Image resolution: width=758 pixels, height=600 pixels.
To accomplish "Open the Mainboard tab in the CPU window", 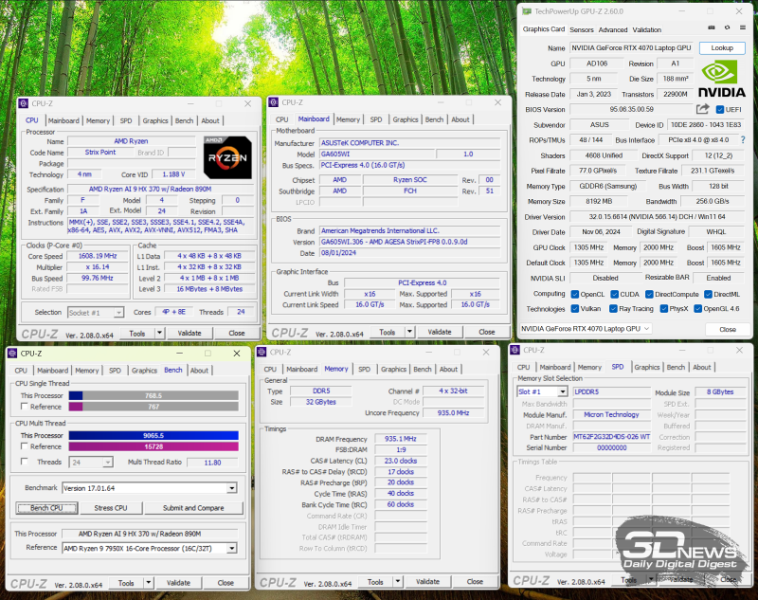I will 64,120.
